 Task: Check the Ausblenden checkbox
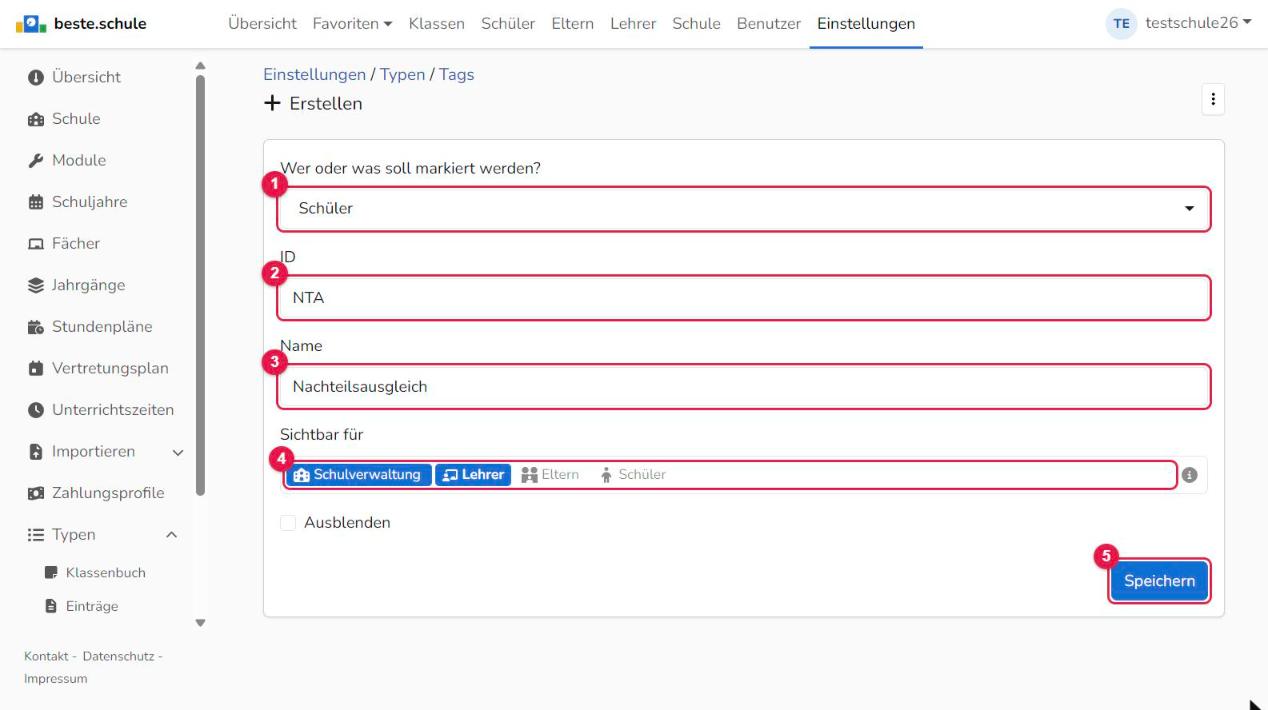pyautogui.click(x=288, y=523)
